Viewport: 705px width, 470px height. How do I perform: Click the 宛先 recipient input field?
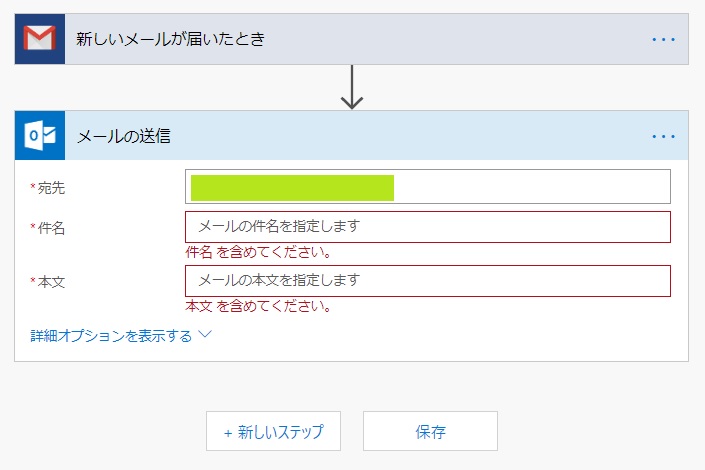coord(428,187)
